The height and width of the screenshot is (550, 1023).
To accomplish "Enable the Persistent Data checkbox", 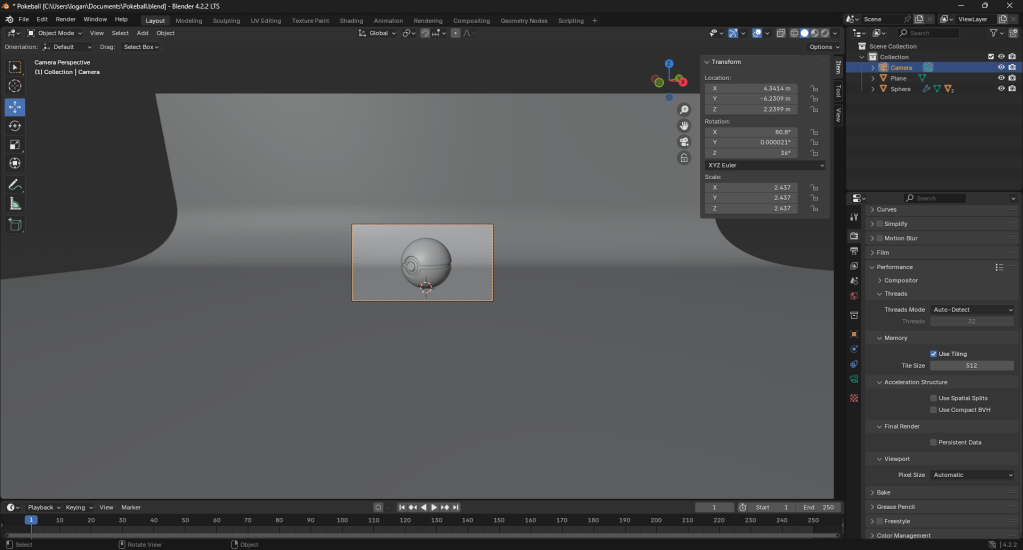I will (933, 442).
